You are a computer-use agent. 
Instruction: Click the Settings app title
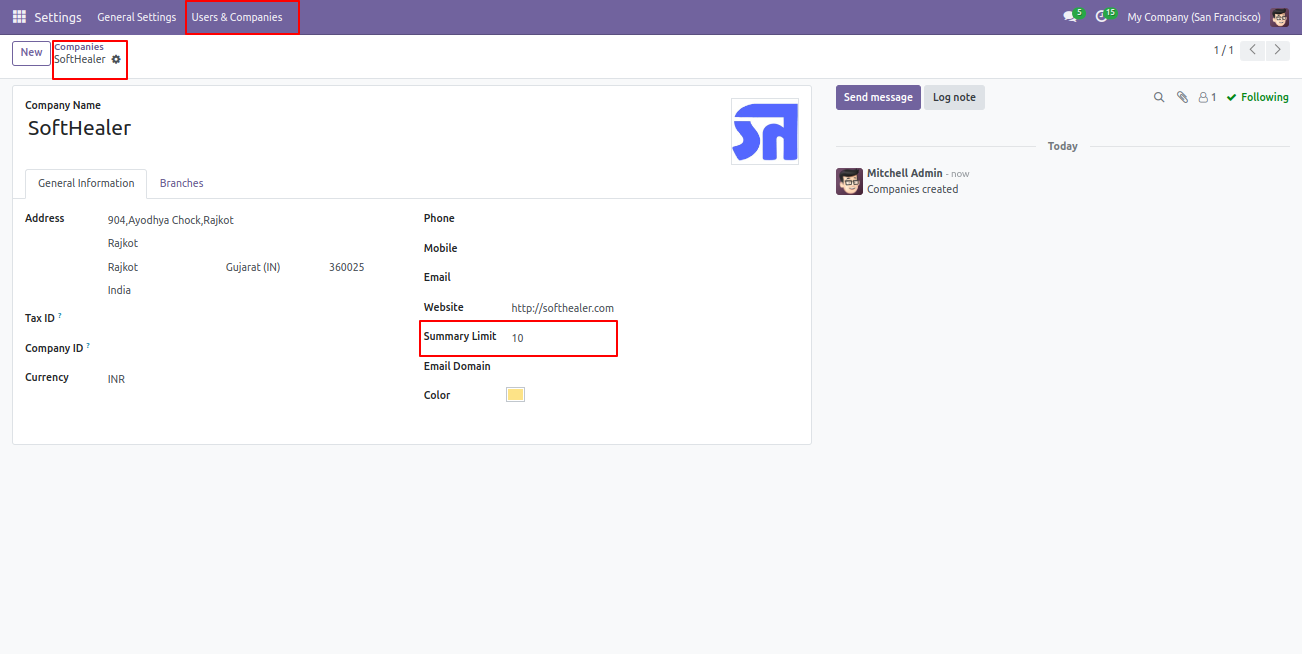click(58, 17)
